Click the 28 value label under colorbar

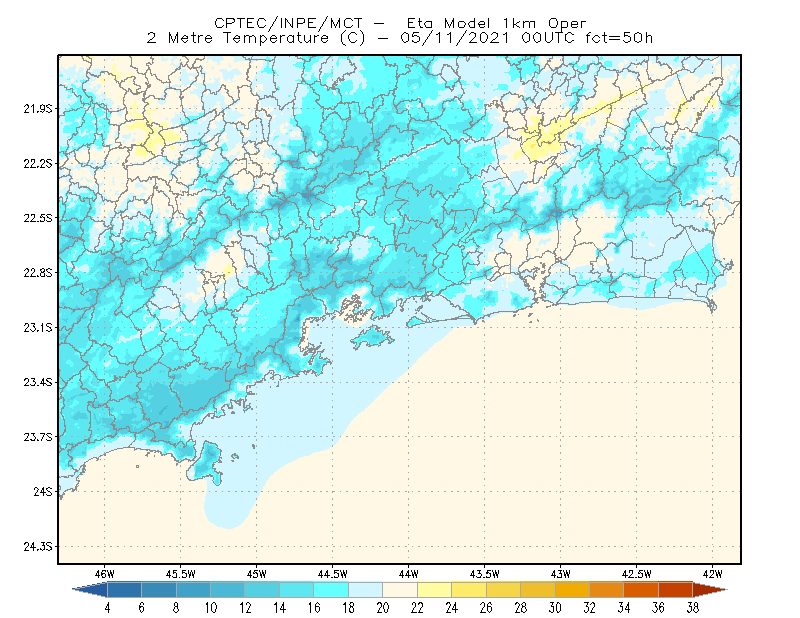pyautogui.click(x=520, y=608)
